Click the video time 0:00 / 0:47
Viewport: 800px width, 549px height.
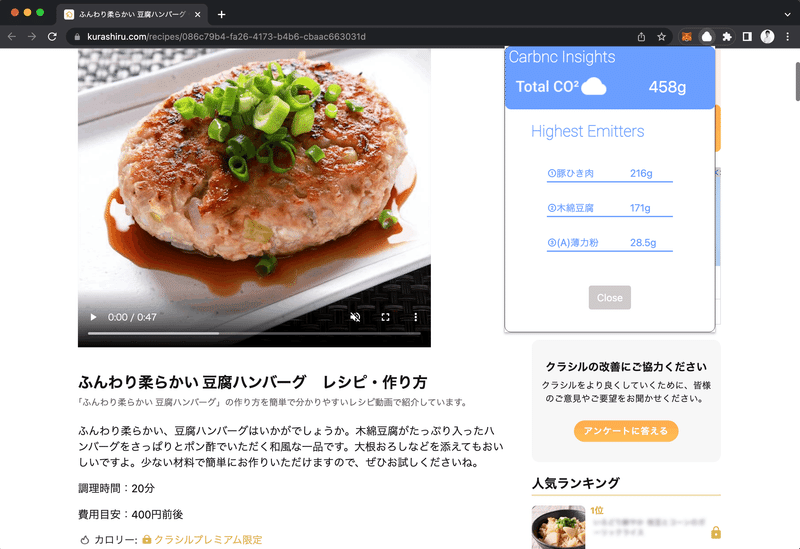tap(132, 317)
